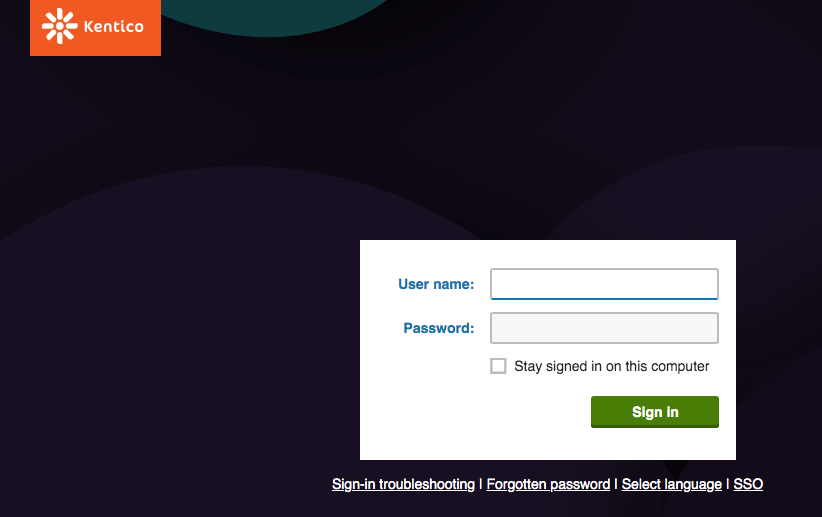Click the 'Stay signed in on this computer' label
The image size is (822, 517).
point(611,366)
